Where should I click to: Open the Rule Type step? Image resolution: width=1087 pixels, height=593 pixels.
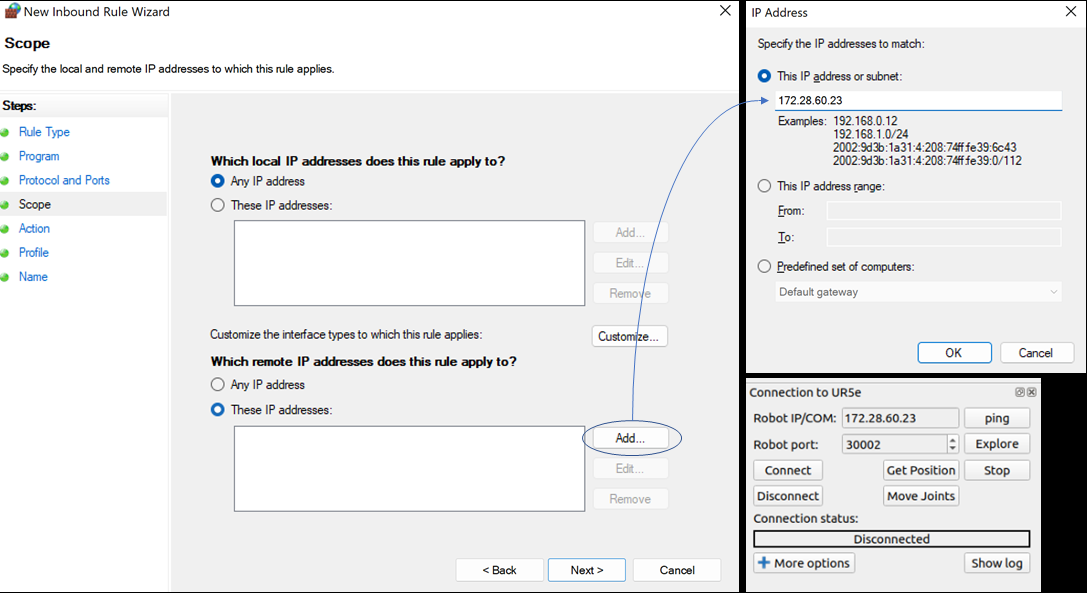(x=44, y=132)
